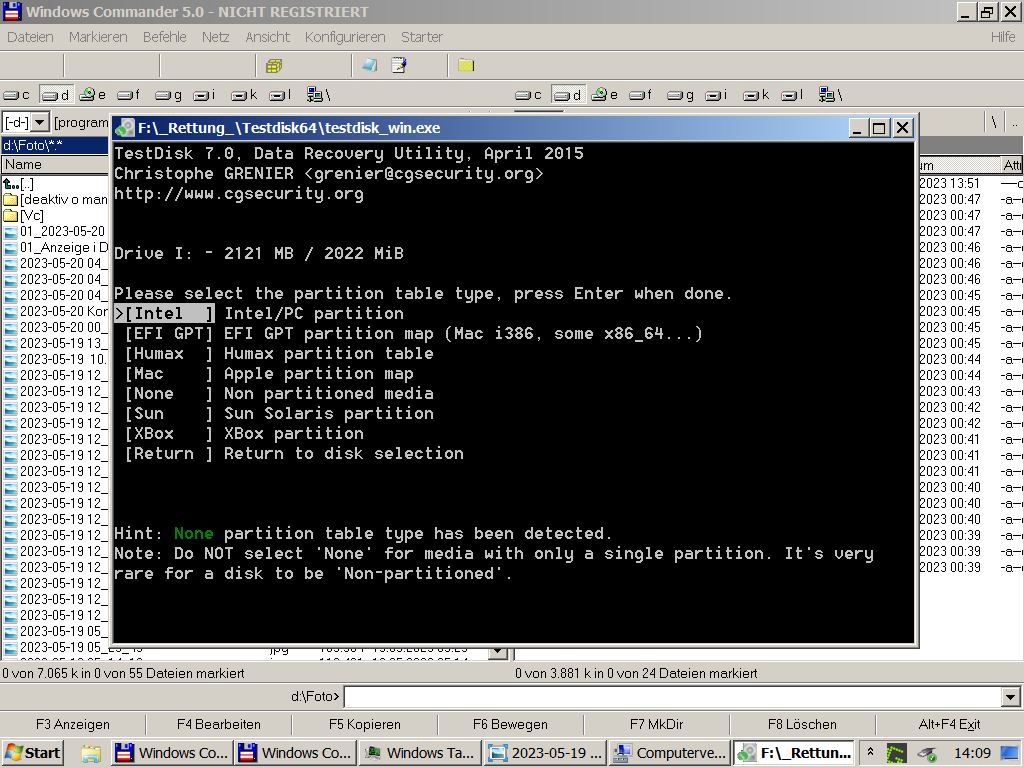This screenshot has height=768, width=1024.
Task: Switch right panel to drive l
Action: tap(792, 95)
